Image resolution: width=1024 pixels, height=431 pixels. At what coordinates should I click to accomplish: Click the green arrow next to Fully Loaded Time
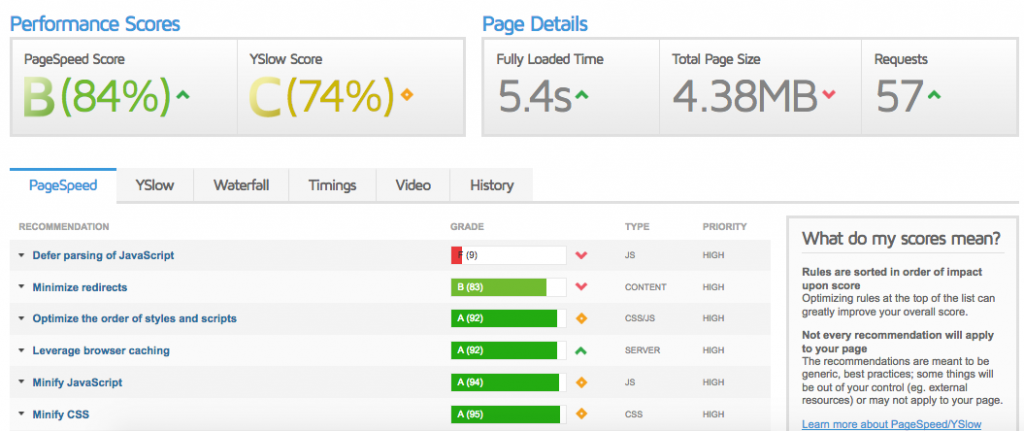coord(582,96)
